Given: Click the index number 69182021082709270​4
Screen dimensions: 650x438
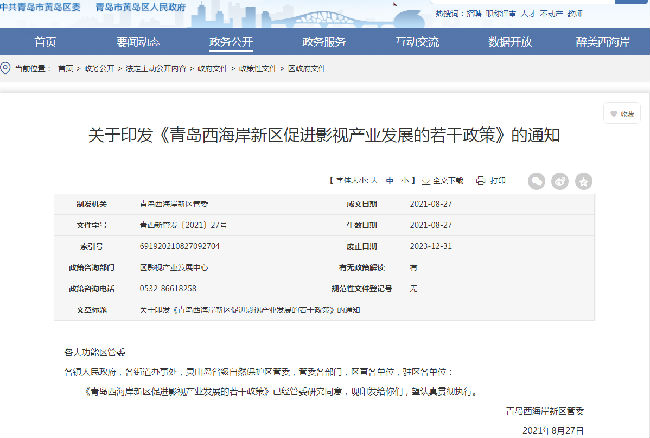Looking at the screenshot, I should coord(179,246).
